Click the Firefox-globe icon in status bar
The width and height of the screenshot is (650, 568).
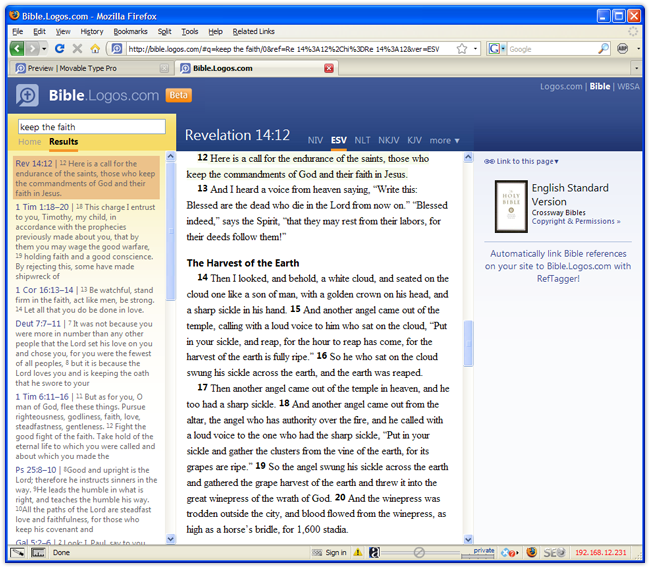531,552
